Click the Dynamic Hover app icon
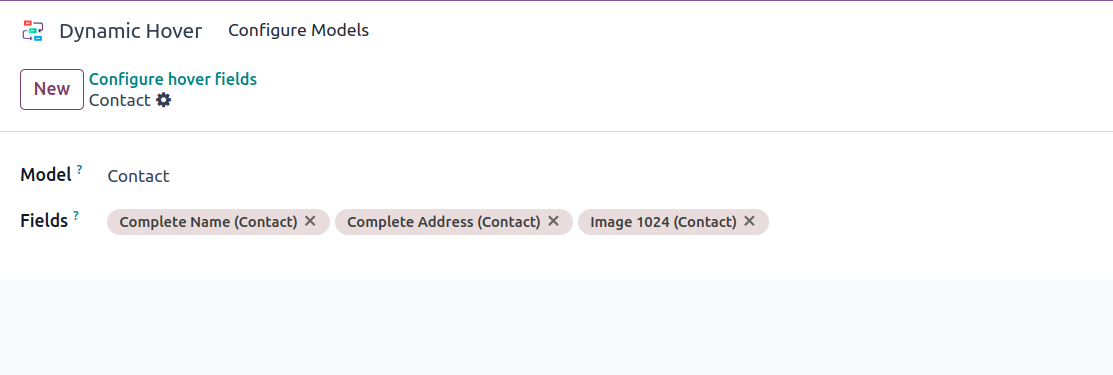This screenshot has height=375, width=1113. pyautogui.click(x=33, y=31)
